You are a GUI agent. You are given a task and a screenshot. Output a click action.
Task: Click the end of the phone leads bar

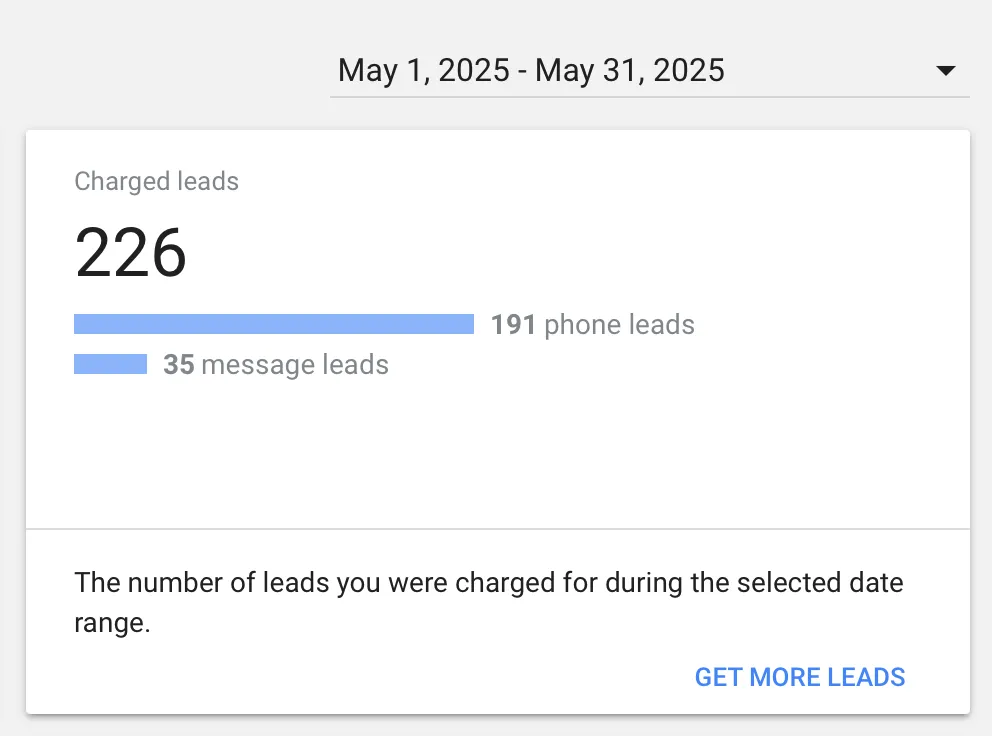(468, 323)
